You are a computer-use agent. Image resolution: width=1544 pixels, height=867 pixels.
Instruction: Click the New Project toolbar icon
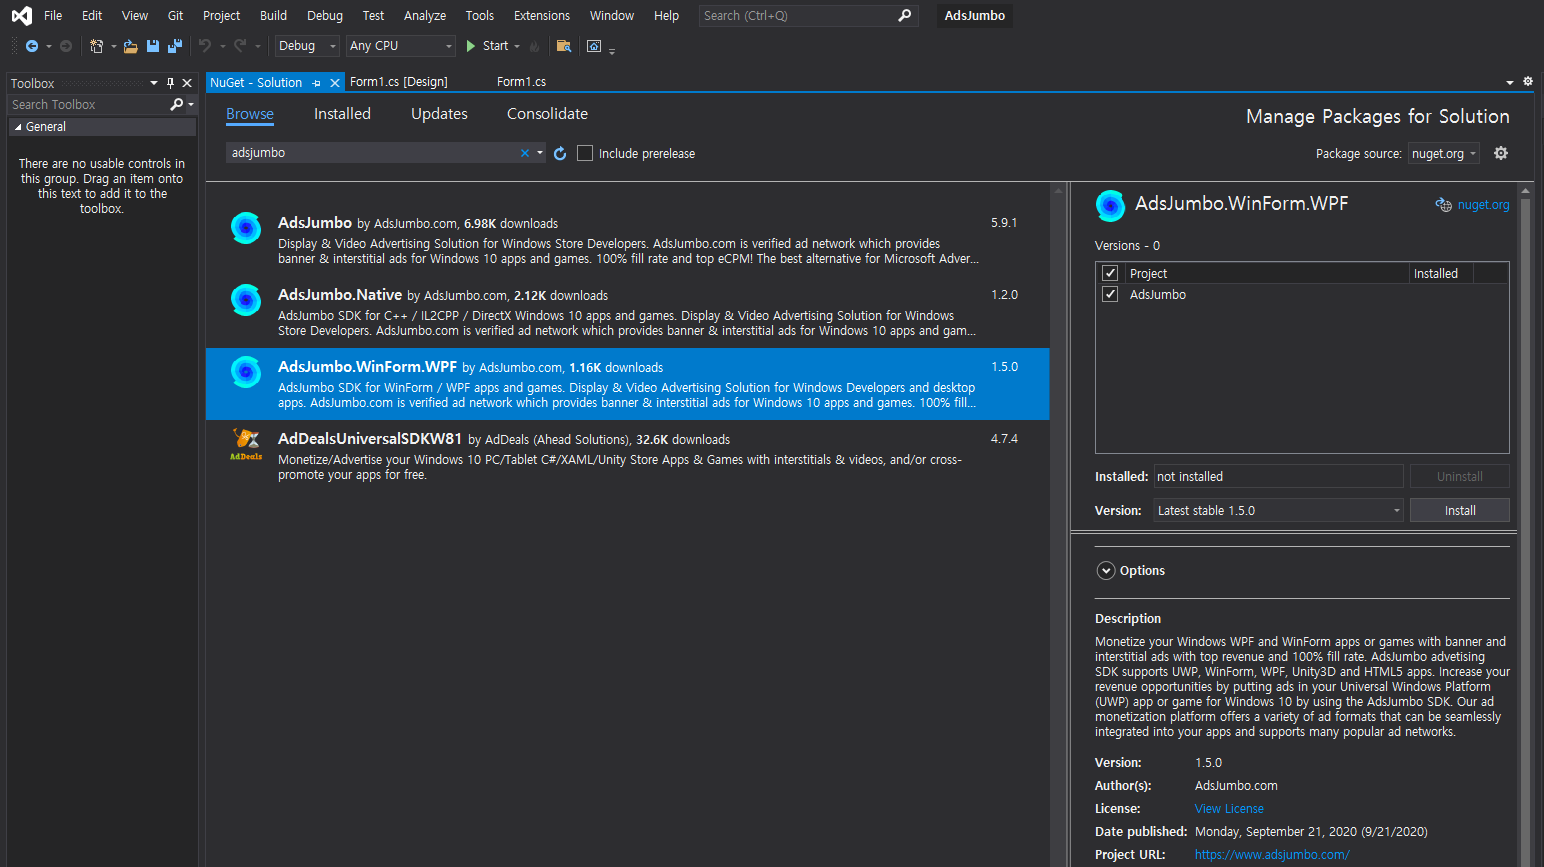(x=96, y=46)
